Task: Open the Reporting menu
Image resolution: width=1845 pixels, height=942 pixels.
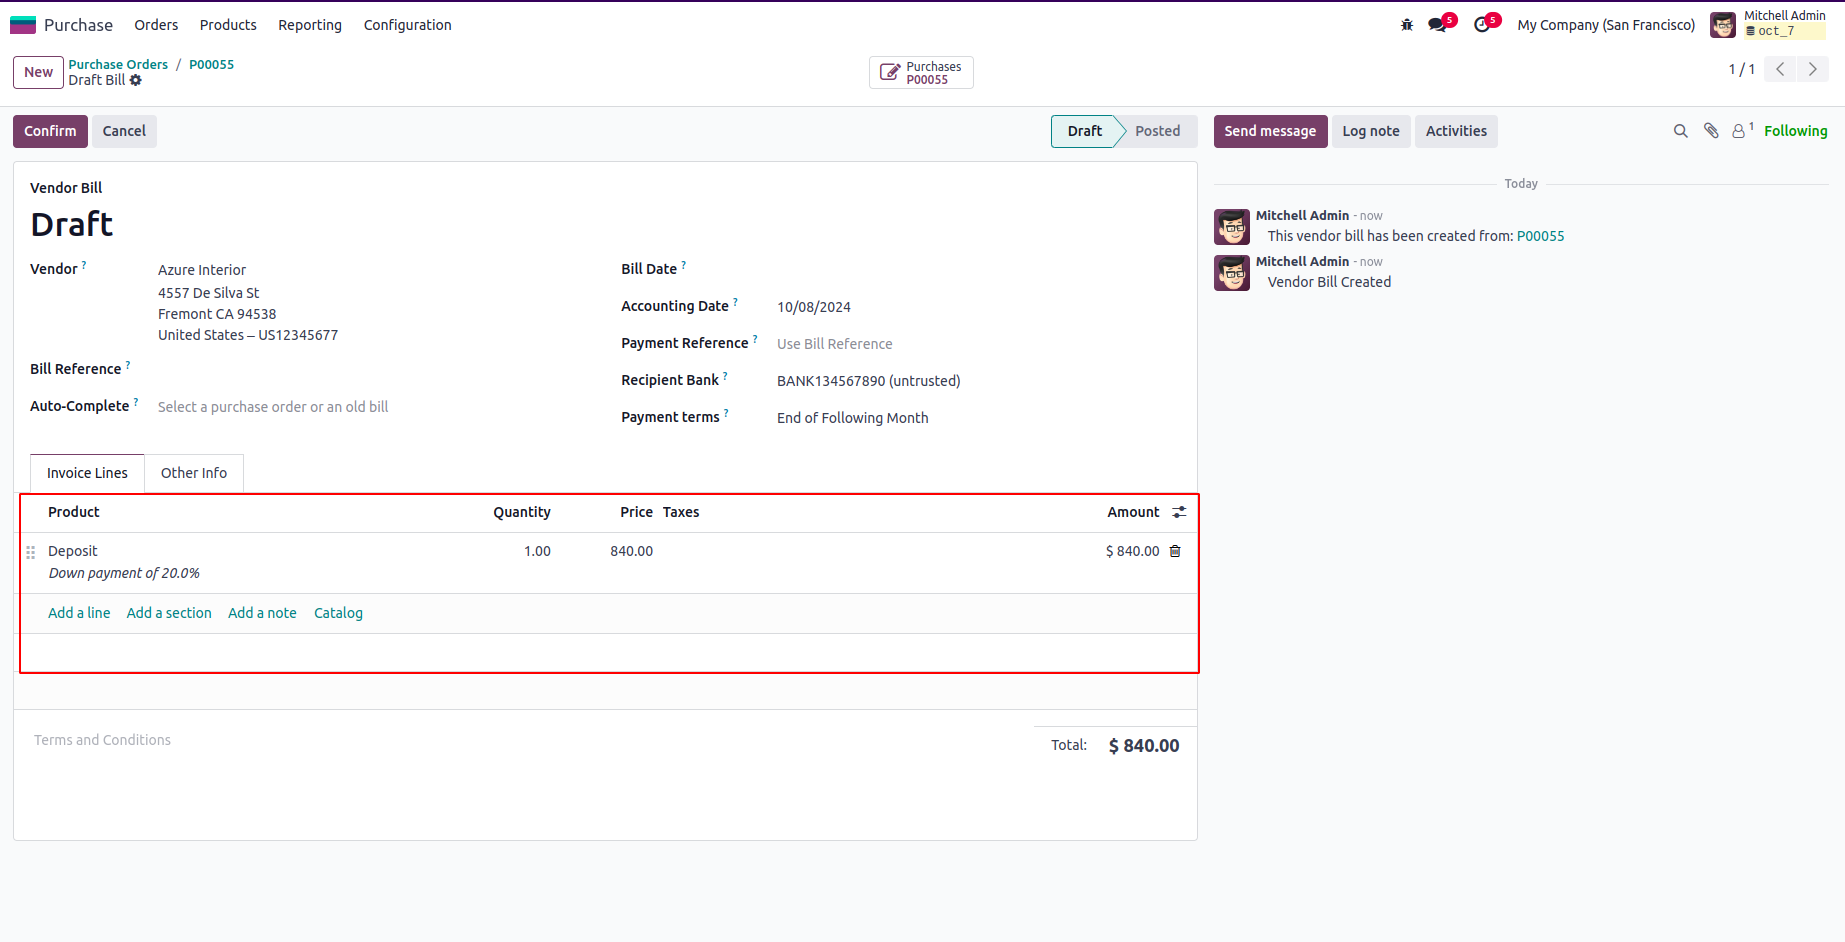Action: pyautogui.click(x=310, y=25)
